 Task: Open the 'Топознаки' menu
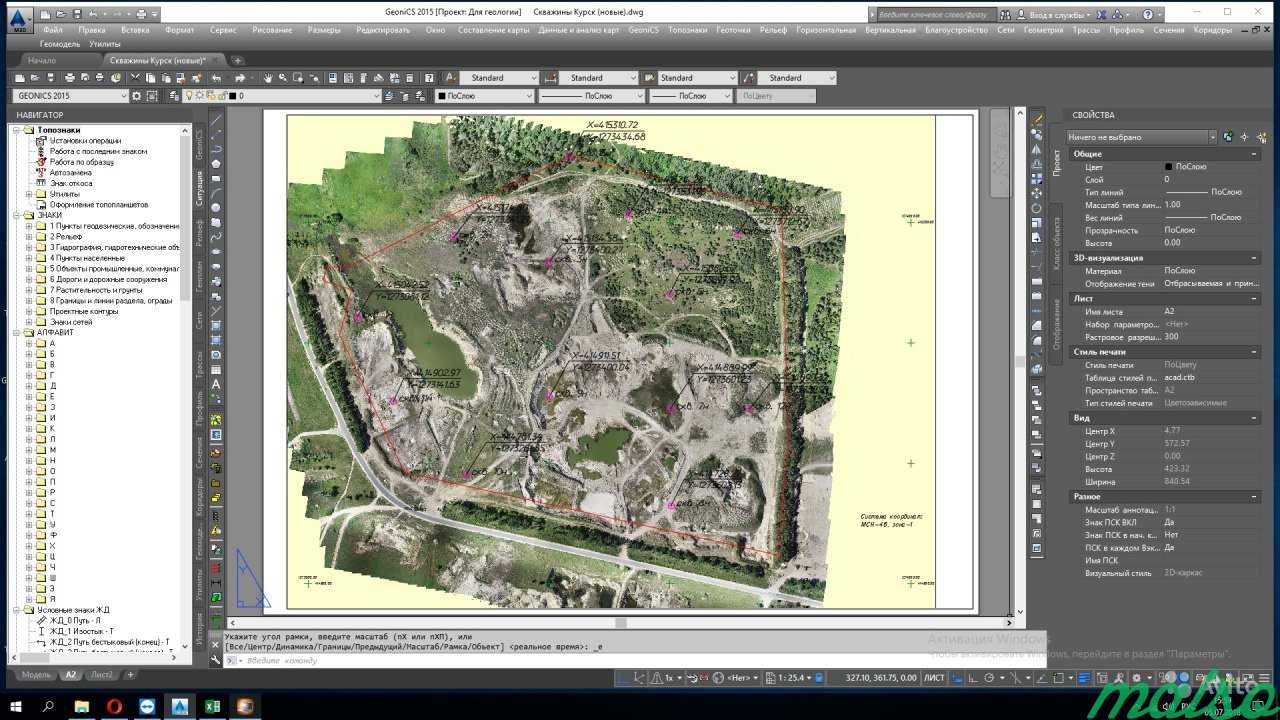coord(687,30)
